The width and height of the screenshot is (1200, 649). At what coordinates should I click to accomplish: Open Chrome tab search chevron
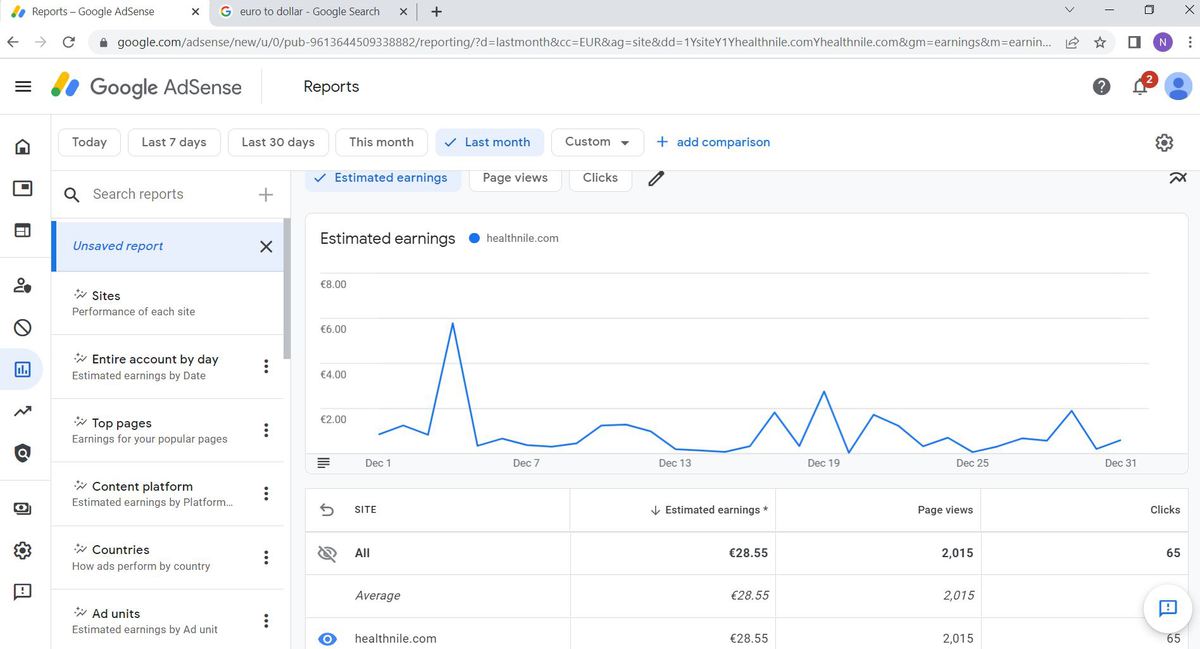tap(1069, 11)
